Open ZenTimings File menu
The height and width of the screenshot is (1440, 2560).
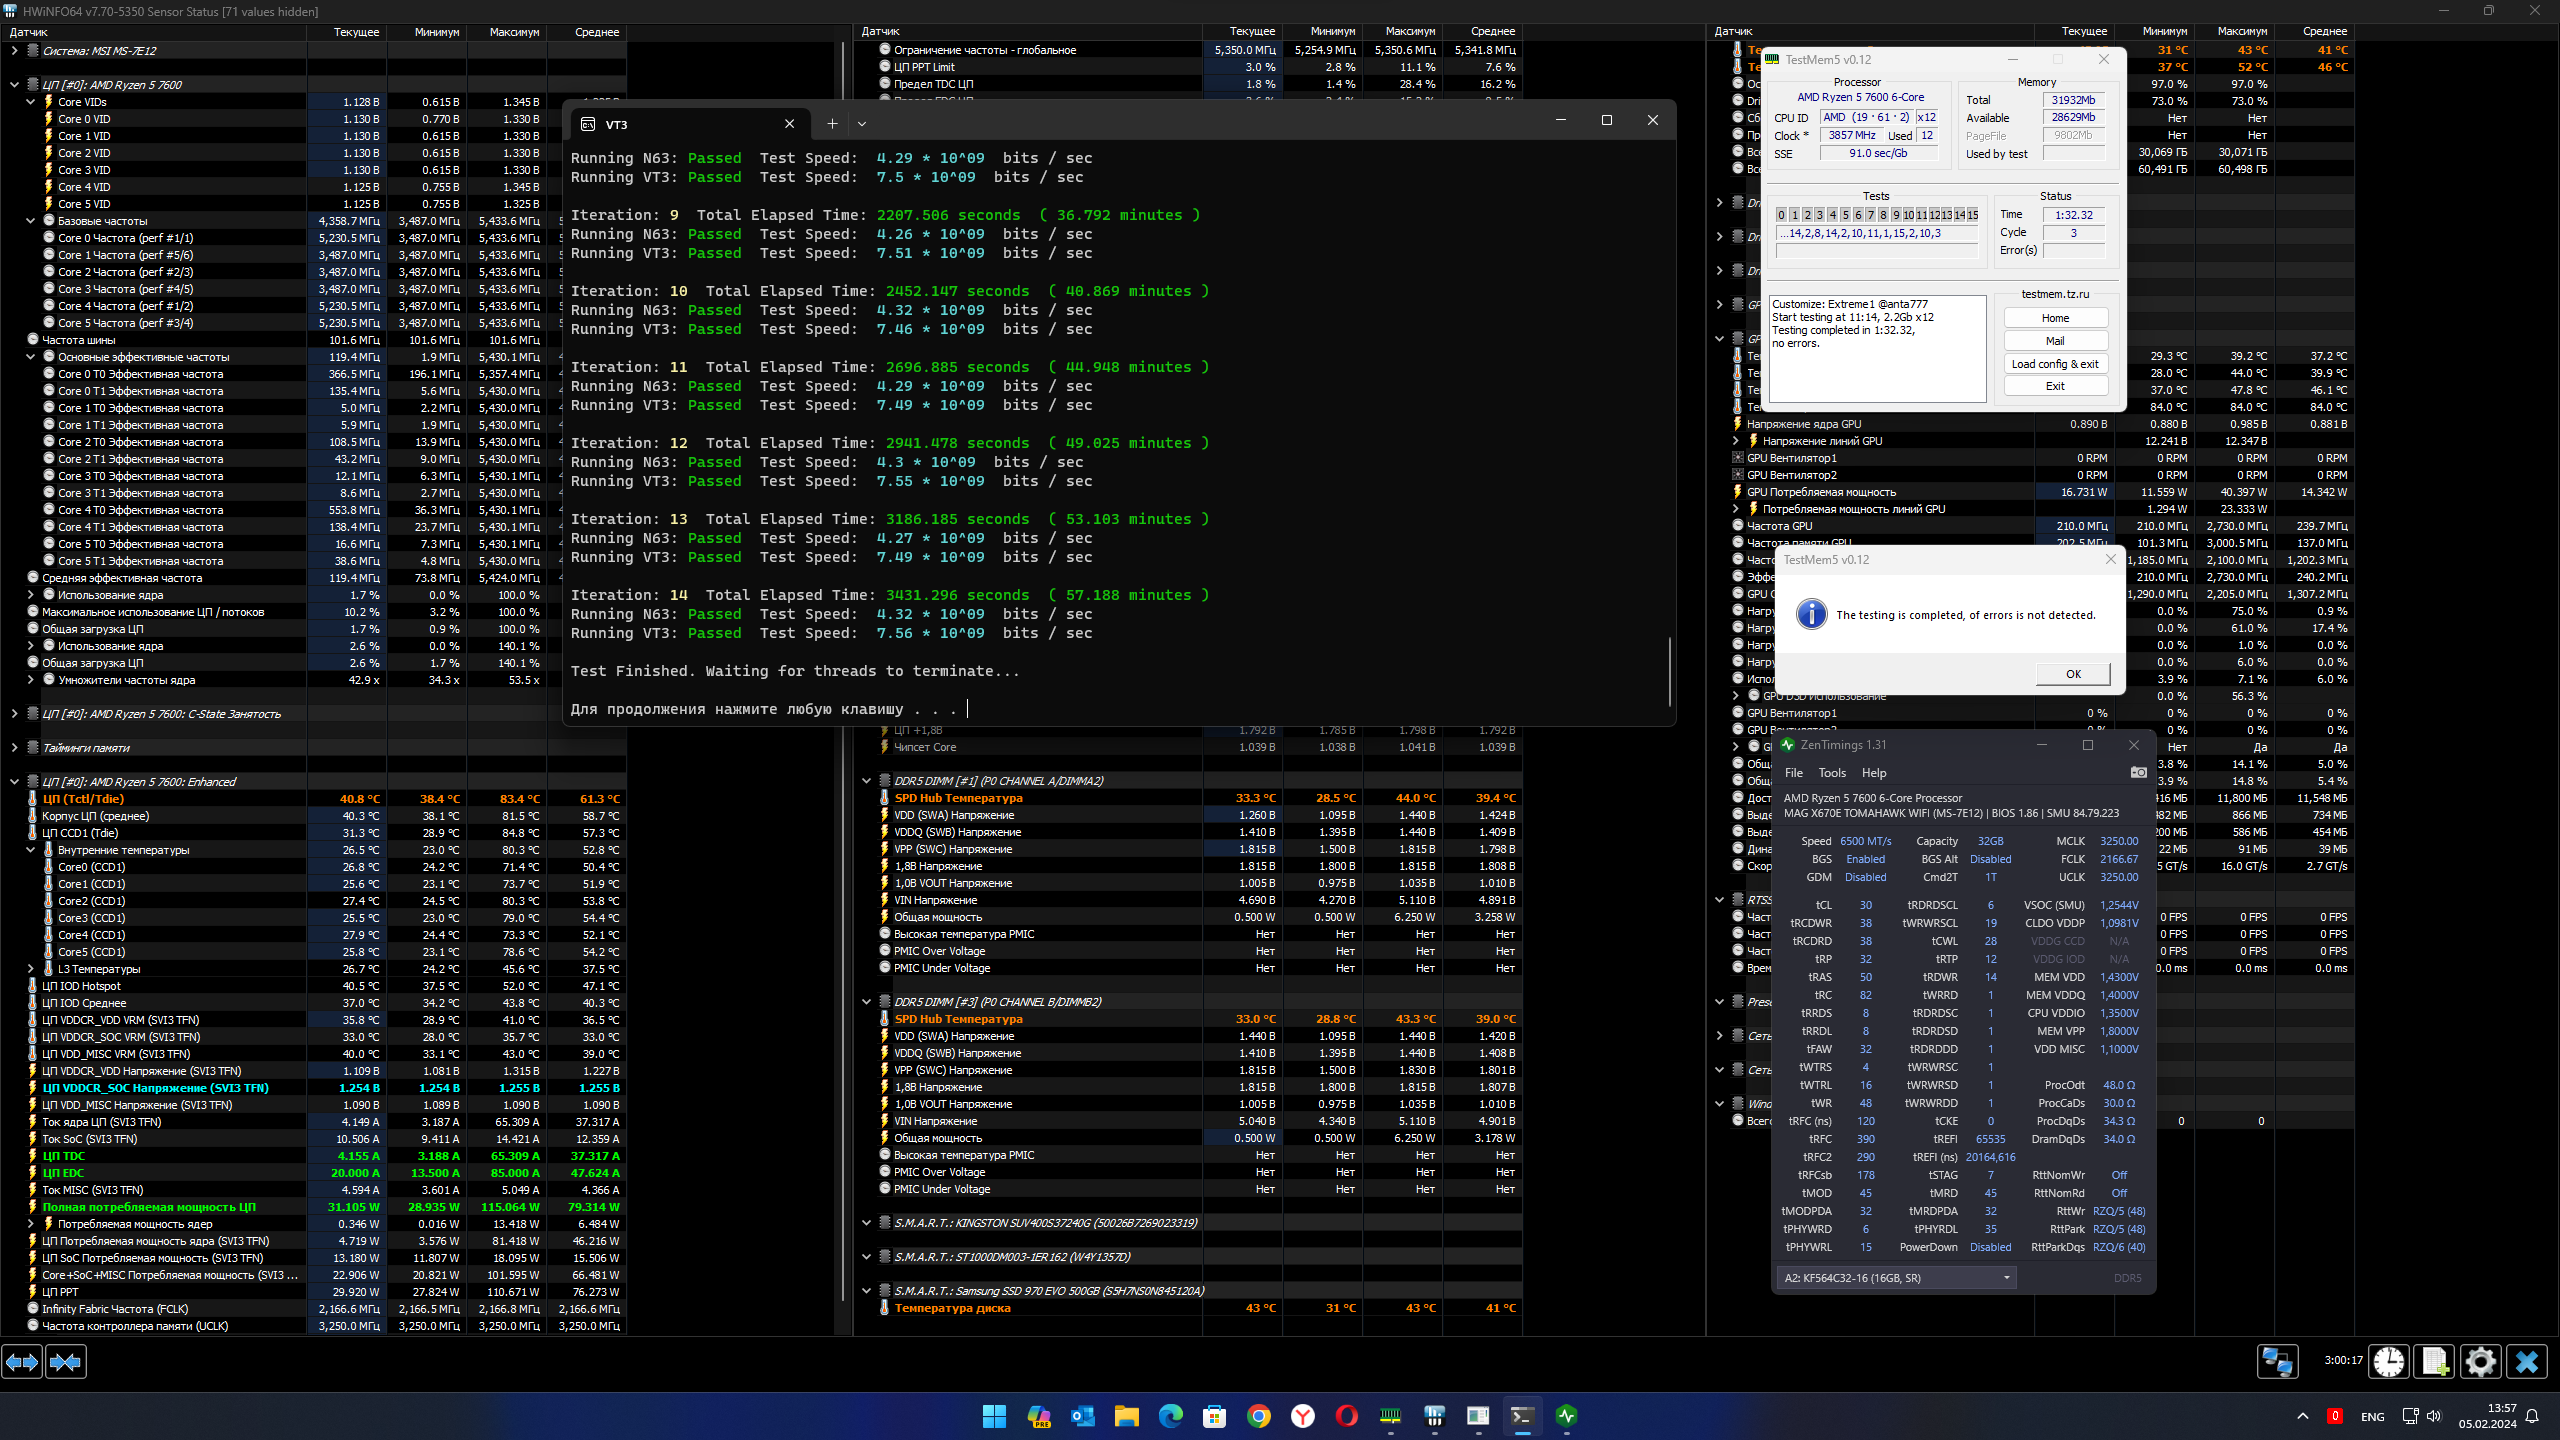point(1794,773)
